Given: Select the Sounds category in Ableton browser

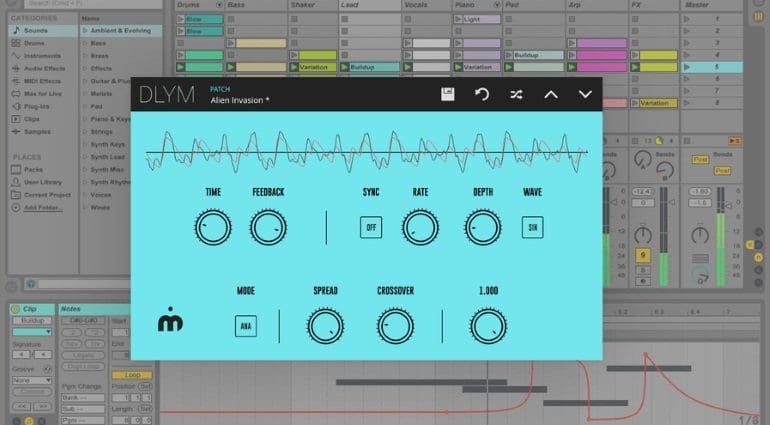Looking at the screenshot, I should [x=42, y=30].
